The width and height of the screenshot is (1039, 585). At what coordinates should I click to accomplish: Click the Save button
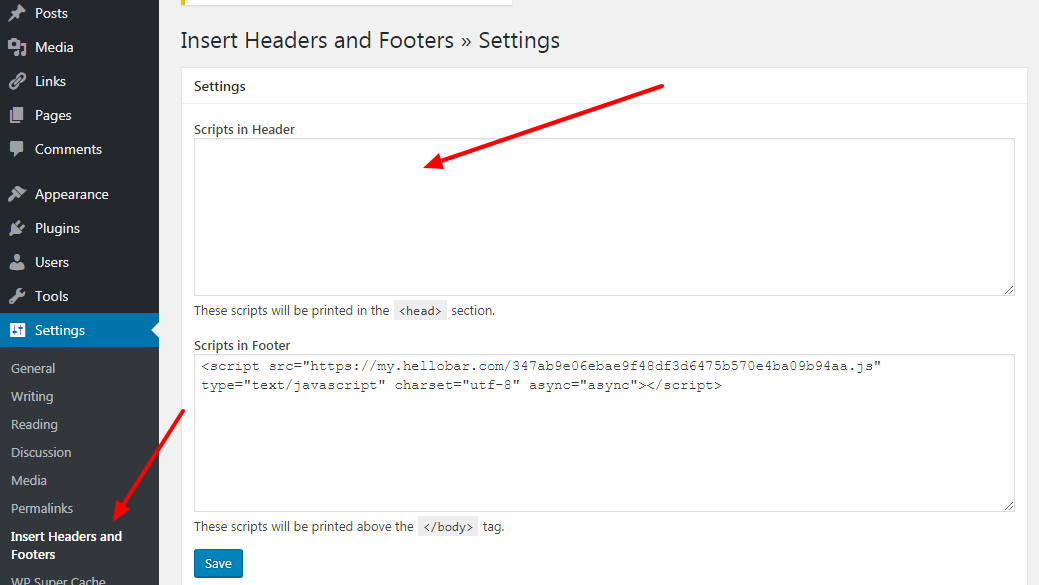pyautogui.click(x=218, y=563)
